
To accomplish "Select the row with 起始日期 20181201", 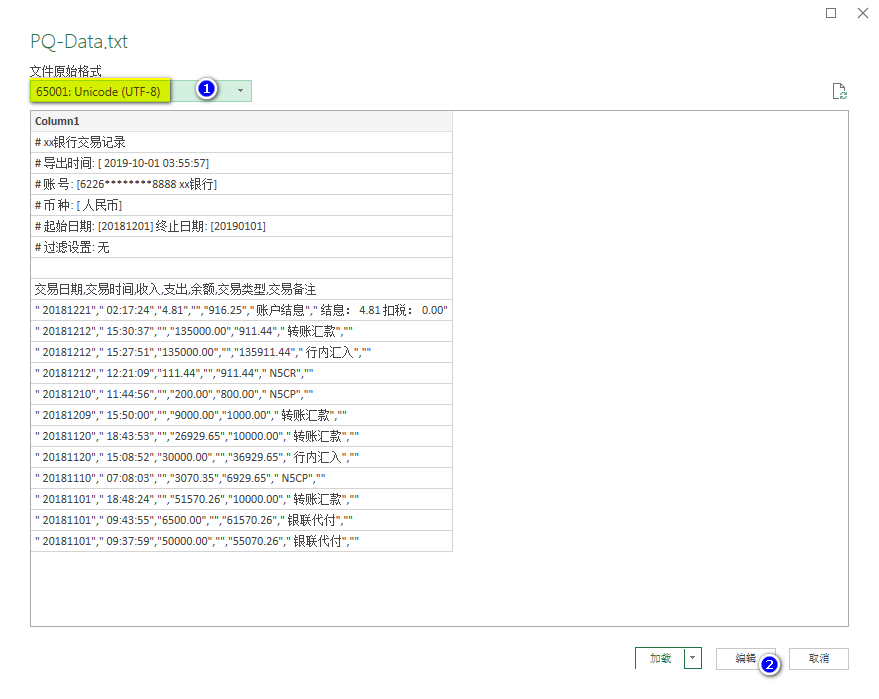I will [241, 226].
